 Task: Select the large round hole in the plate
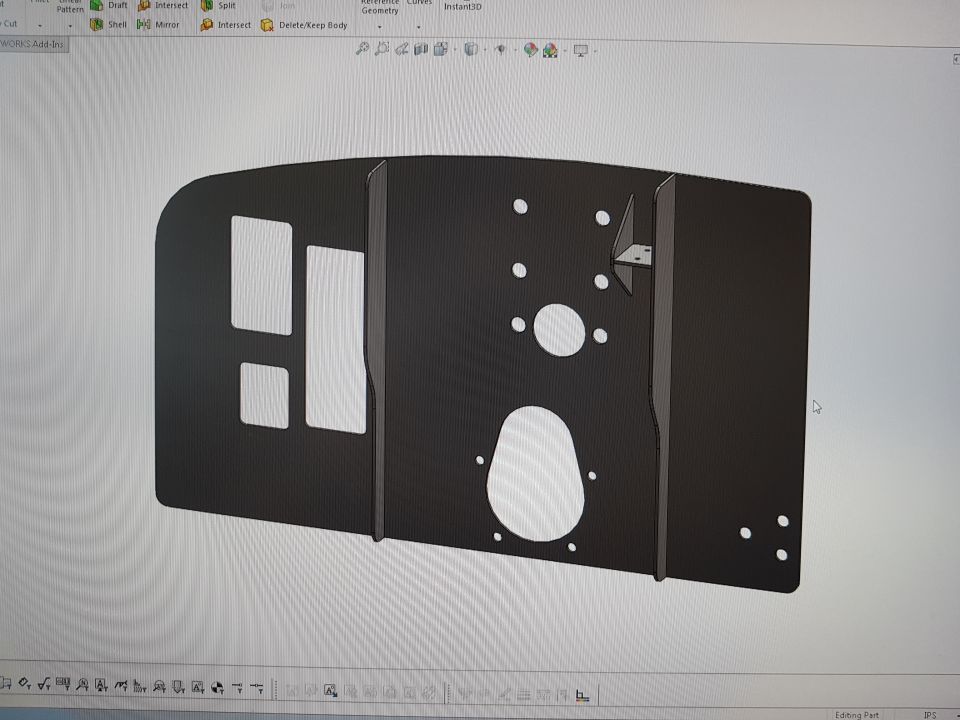(x=559, y=330)
